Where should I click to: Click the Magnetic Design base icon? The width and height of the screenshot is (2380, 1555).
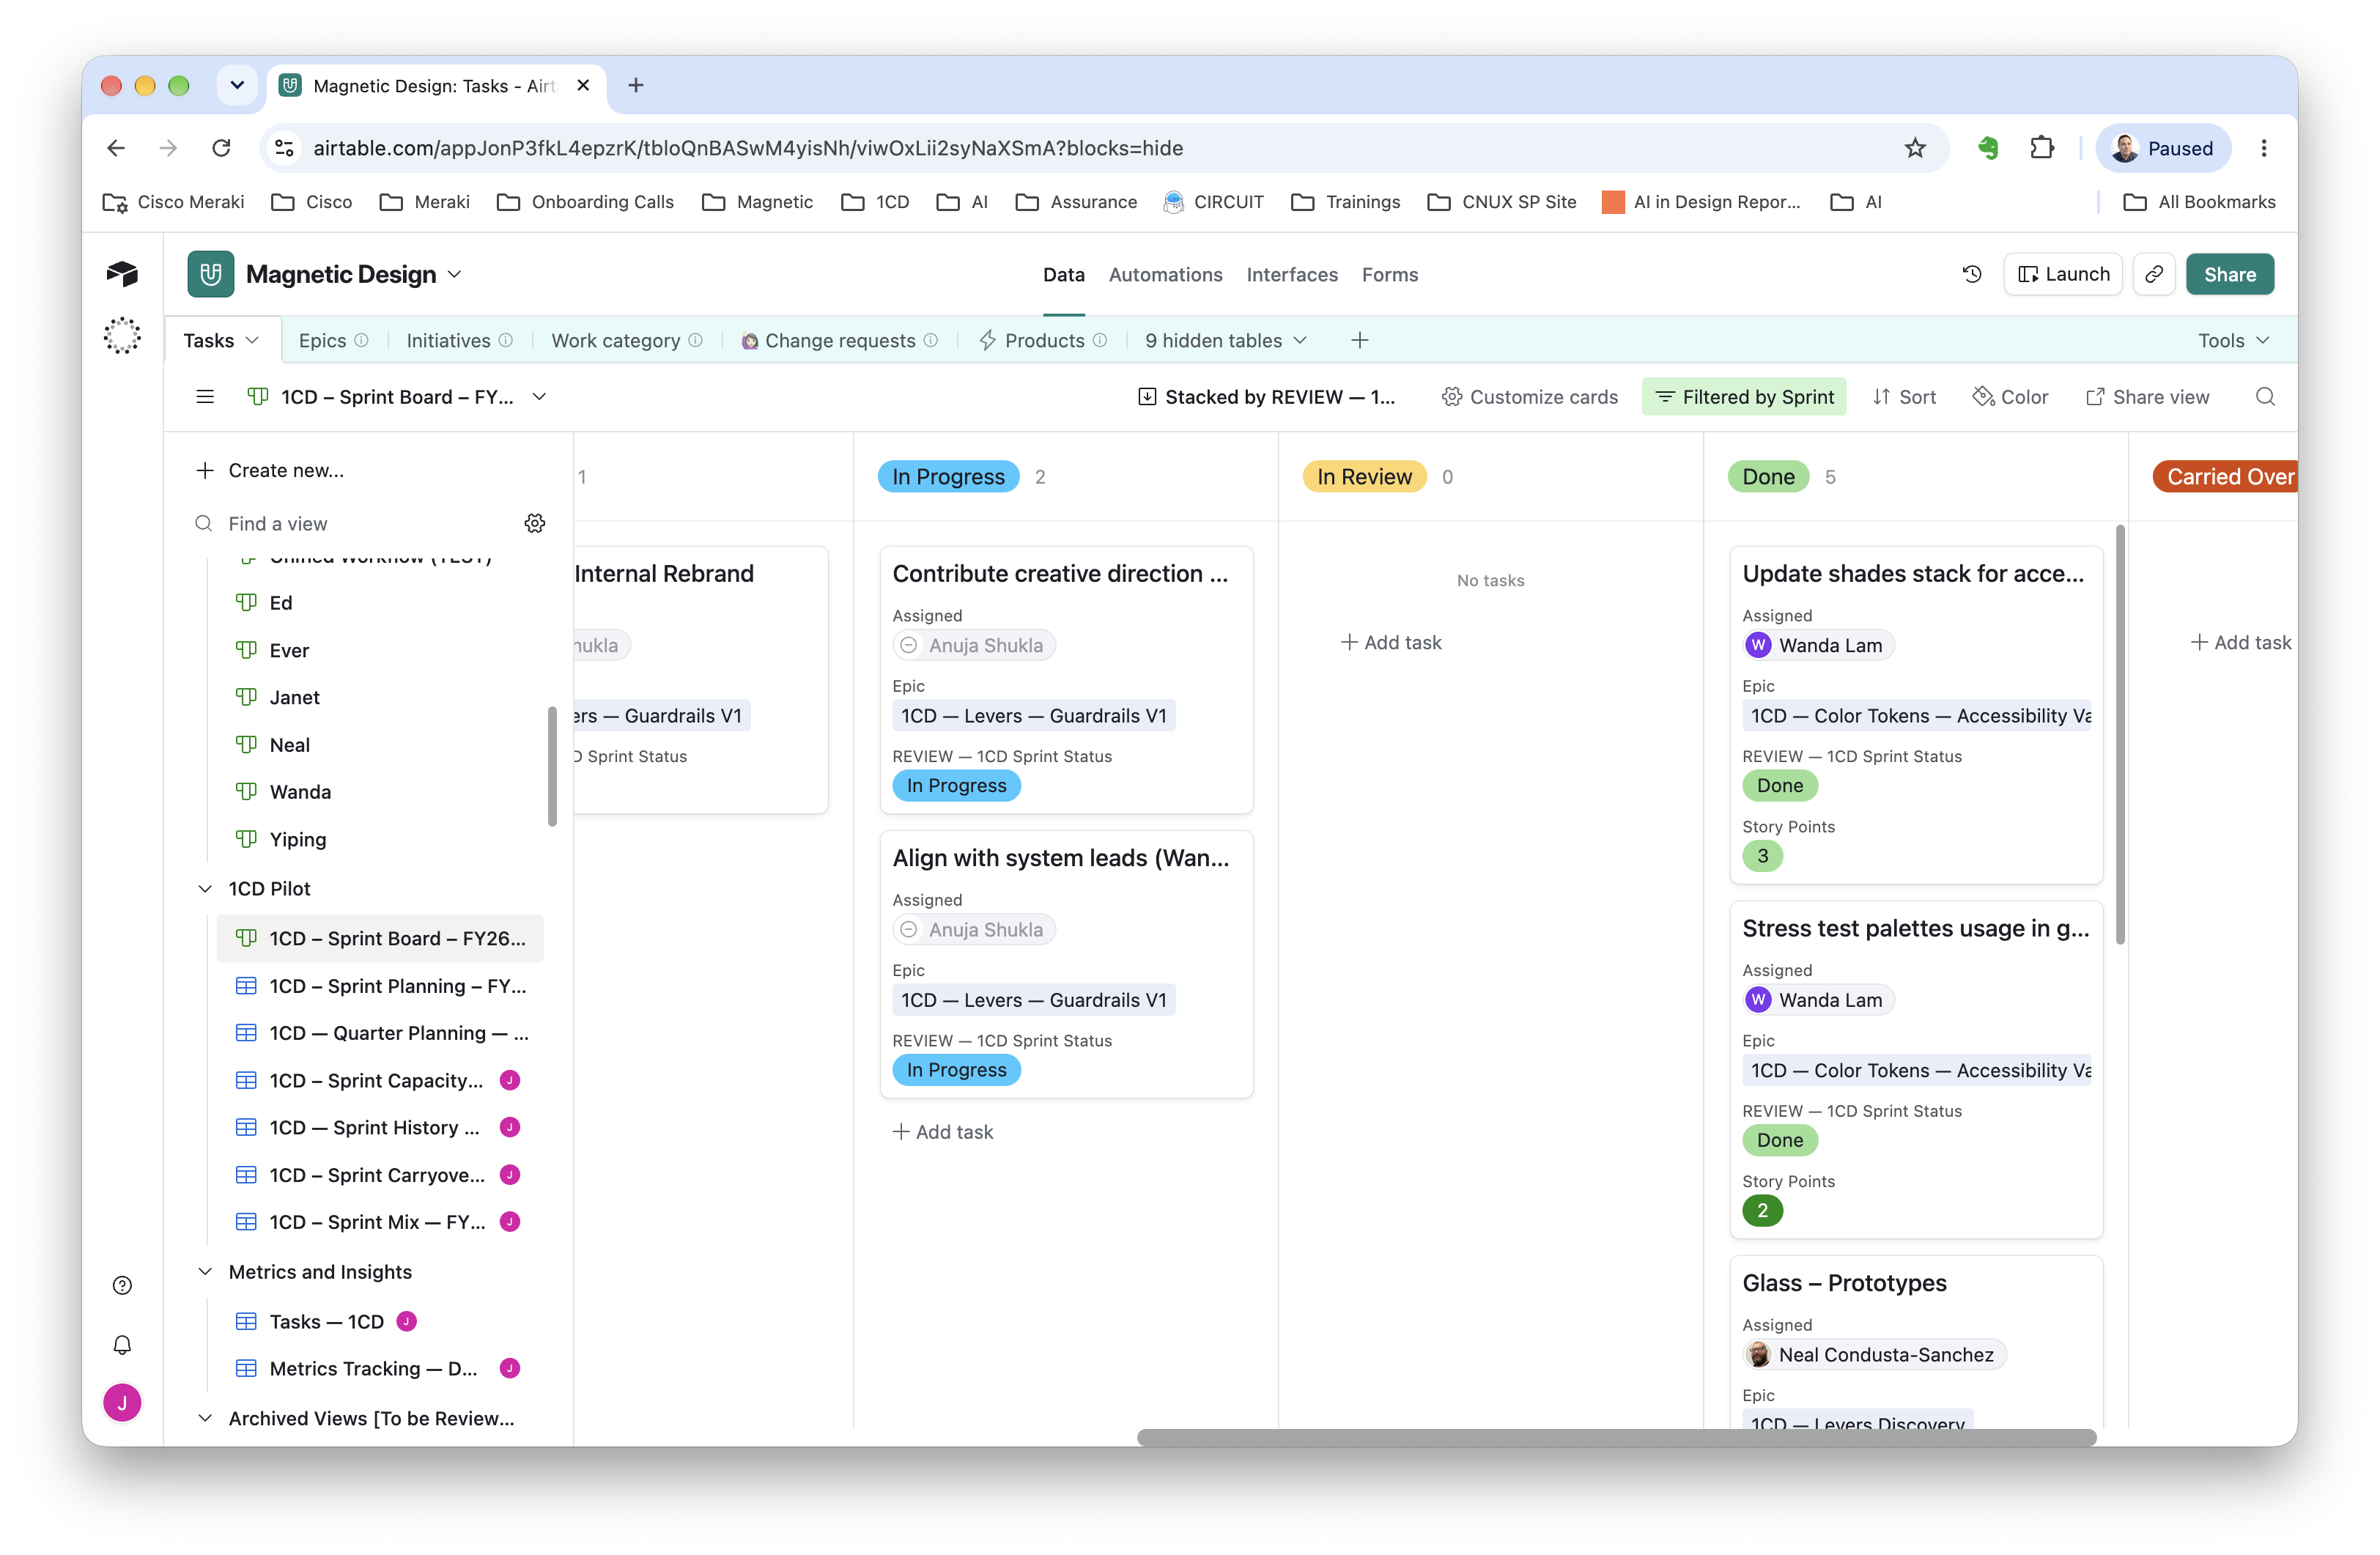tap(210, 274)
